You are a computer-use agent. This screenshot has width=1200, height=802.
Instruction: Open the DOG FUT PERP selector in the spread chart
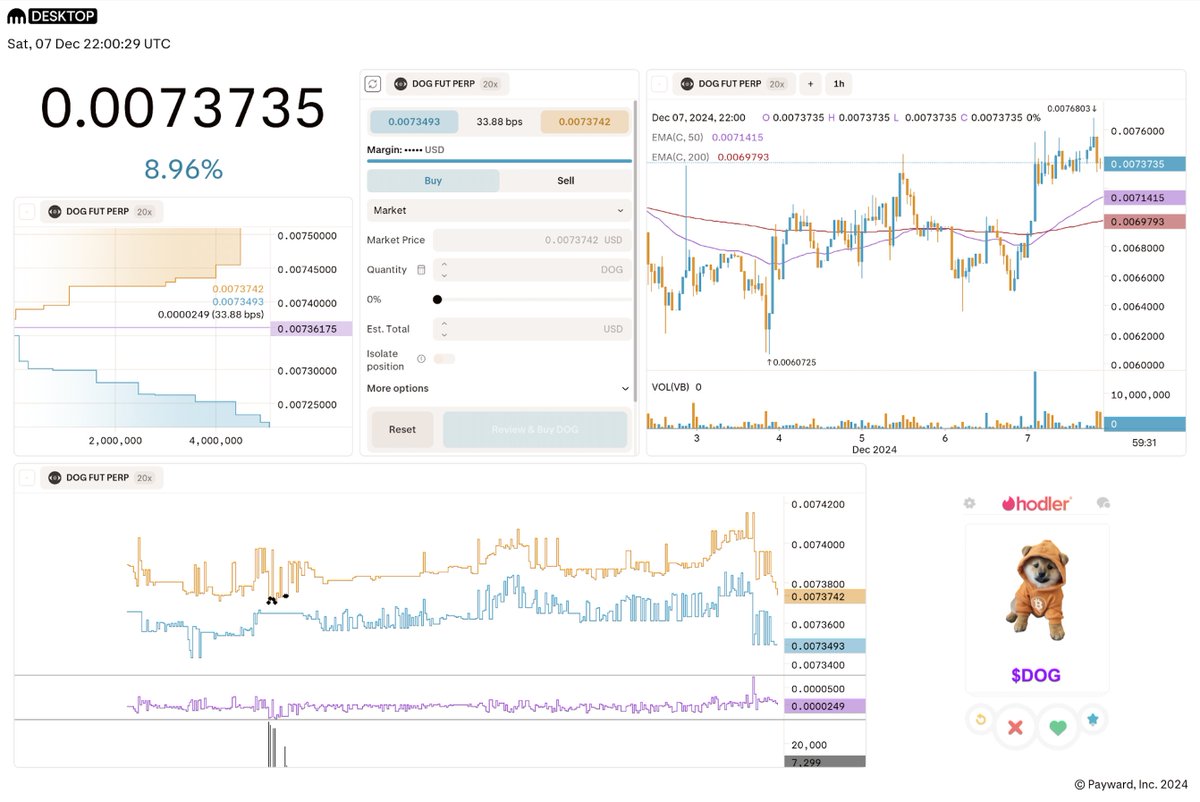click(x=101, y=478)
